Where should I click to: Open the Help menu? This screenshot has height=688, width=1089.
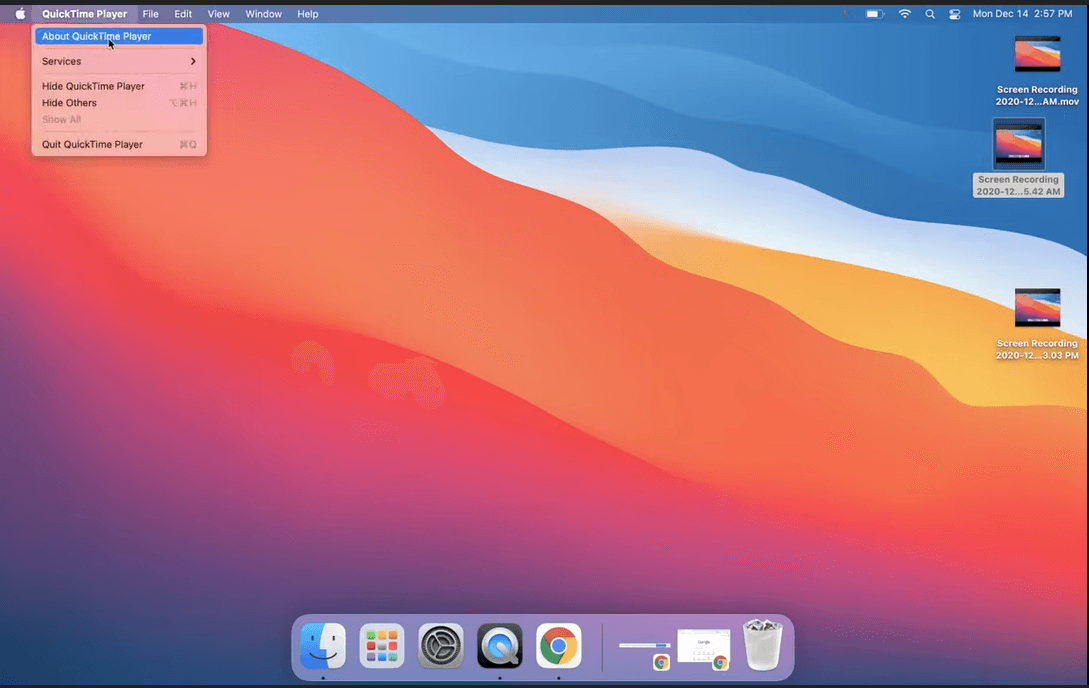tap(308, 14)
